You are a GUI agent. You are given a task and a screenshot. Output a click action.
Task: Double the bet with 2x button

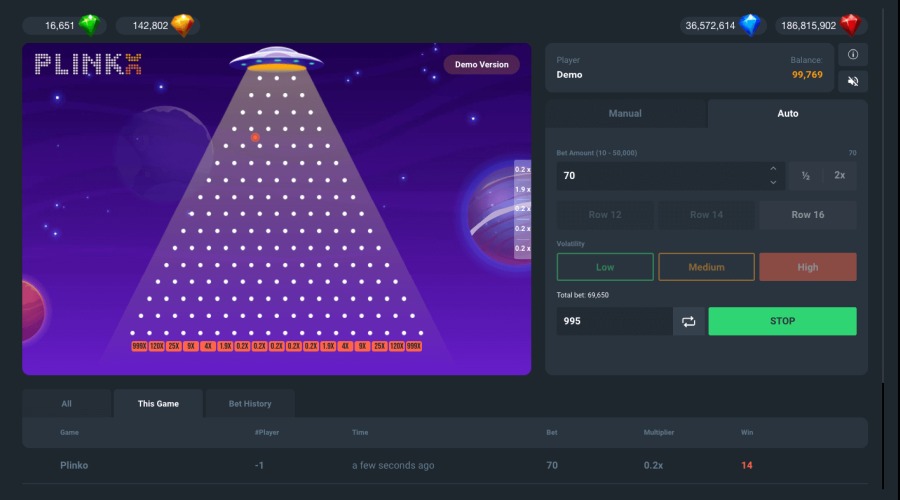(x=840, y=175)
